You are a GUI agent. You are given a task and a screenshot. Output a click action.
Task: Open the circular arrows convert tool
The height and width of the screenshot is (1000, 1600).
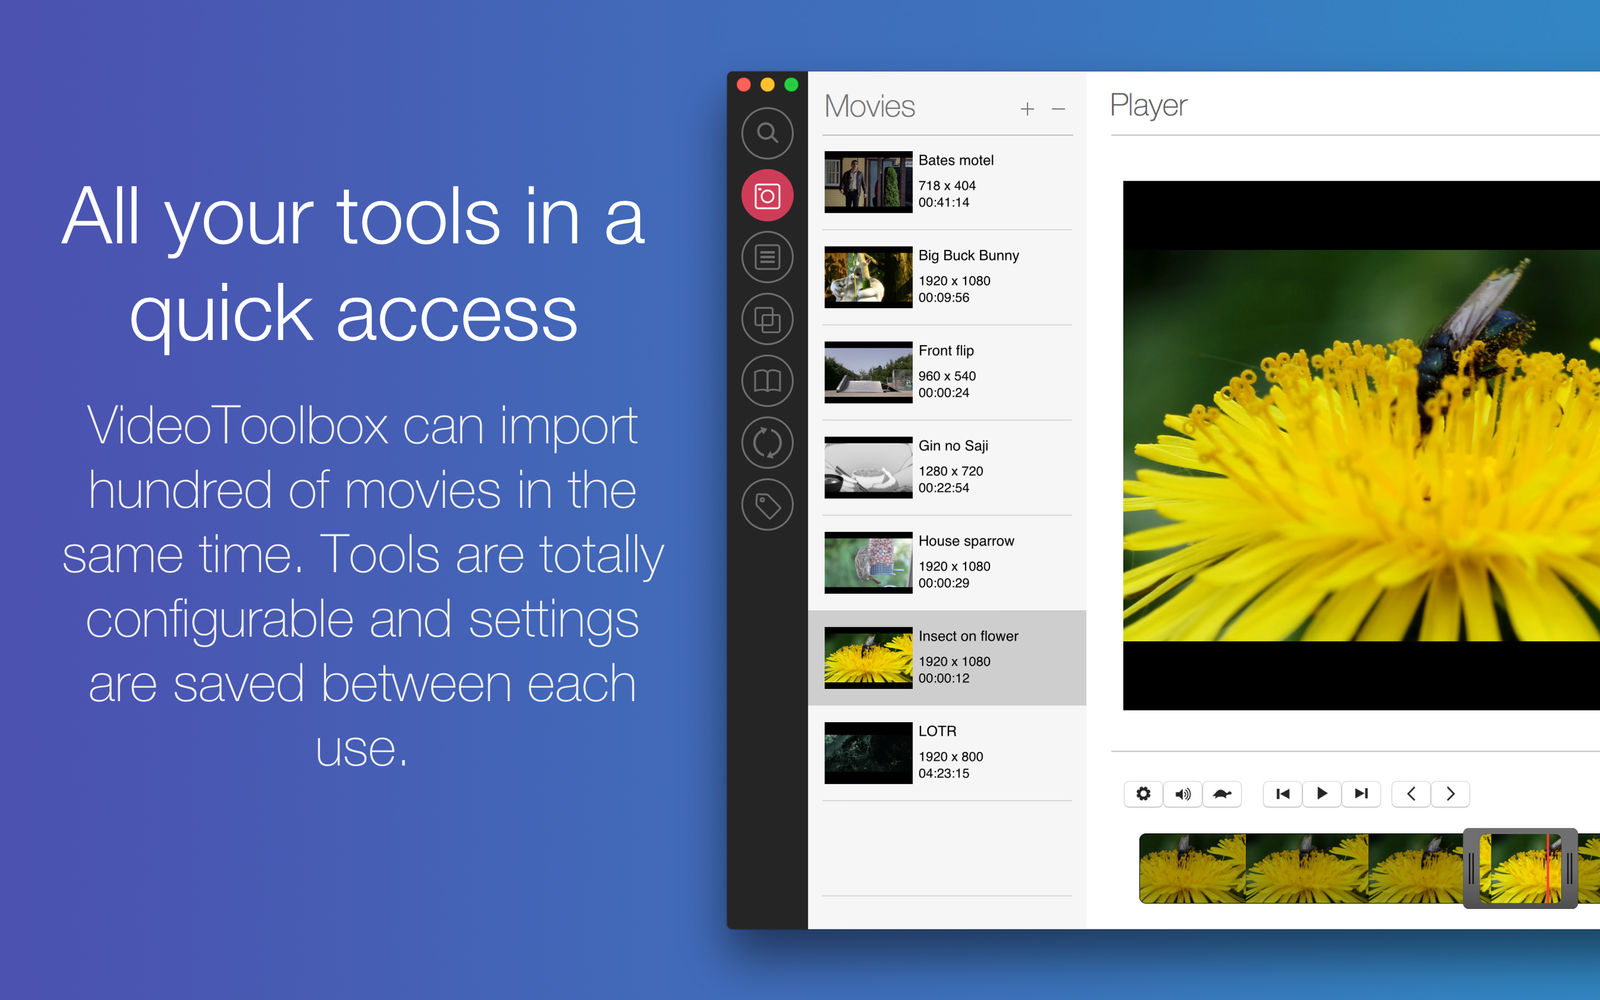[x=767, y=443]
